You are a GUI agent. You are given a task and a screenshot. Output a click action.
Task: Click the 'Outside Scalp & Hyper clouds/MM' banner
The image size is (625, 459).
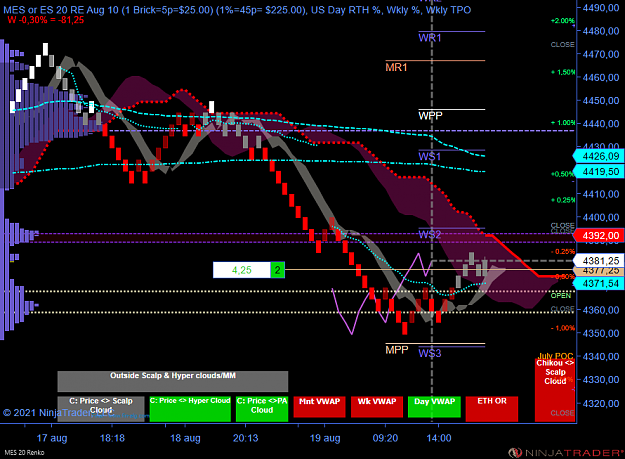tap(173, 381)
